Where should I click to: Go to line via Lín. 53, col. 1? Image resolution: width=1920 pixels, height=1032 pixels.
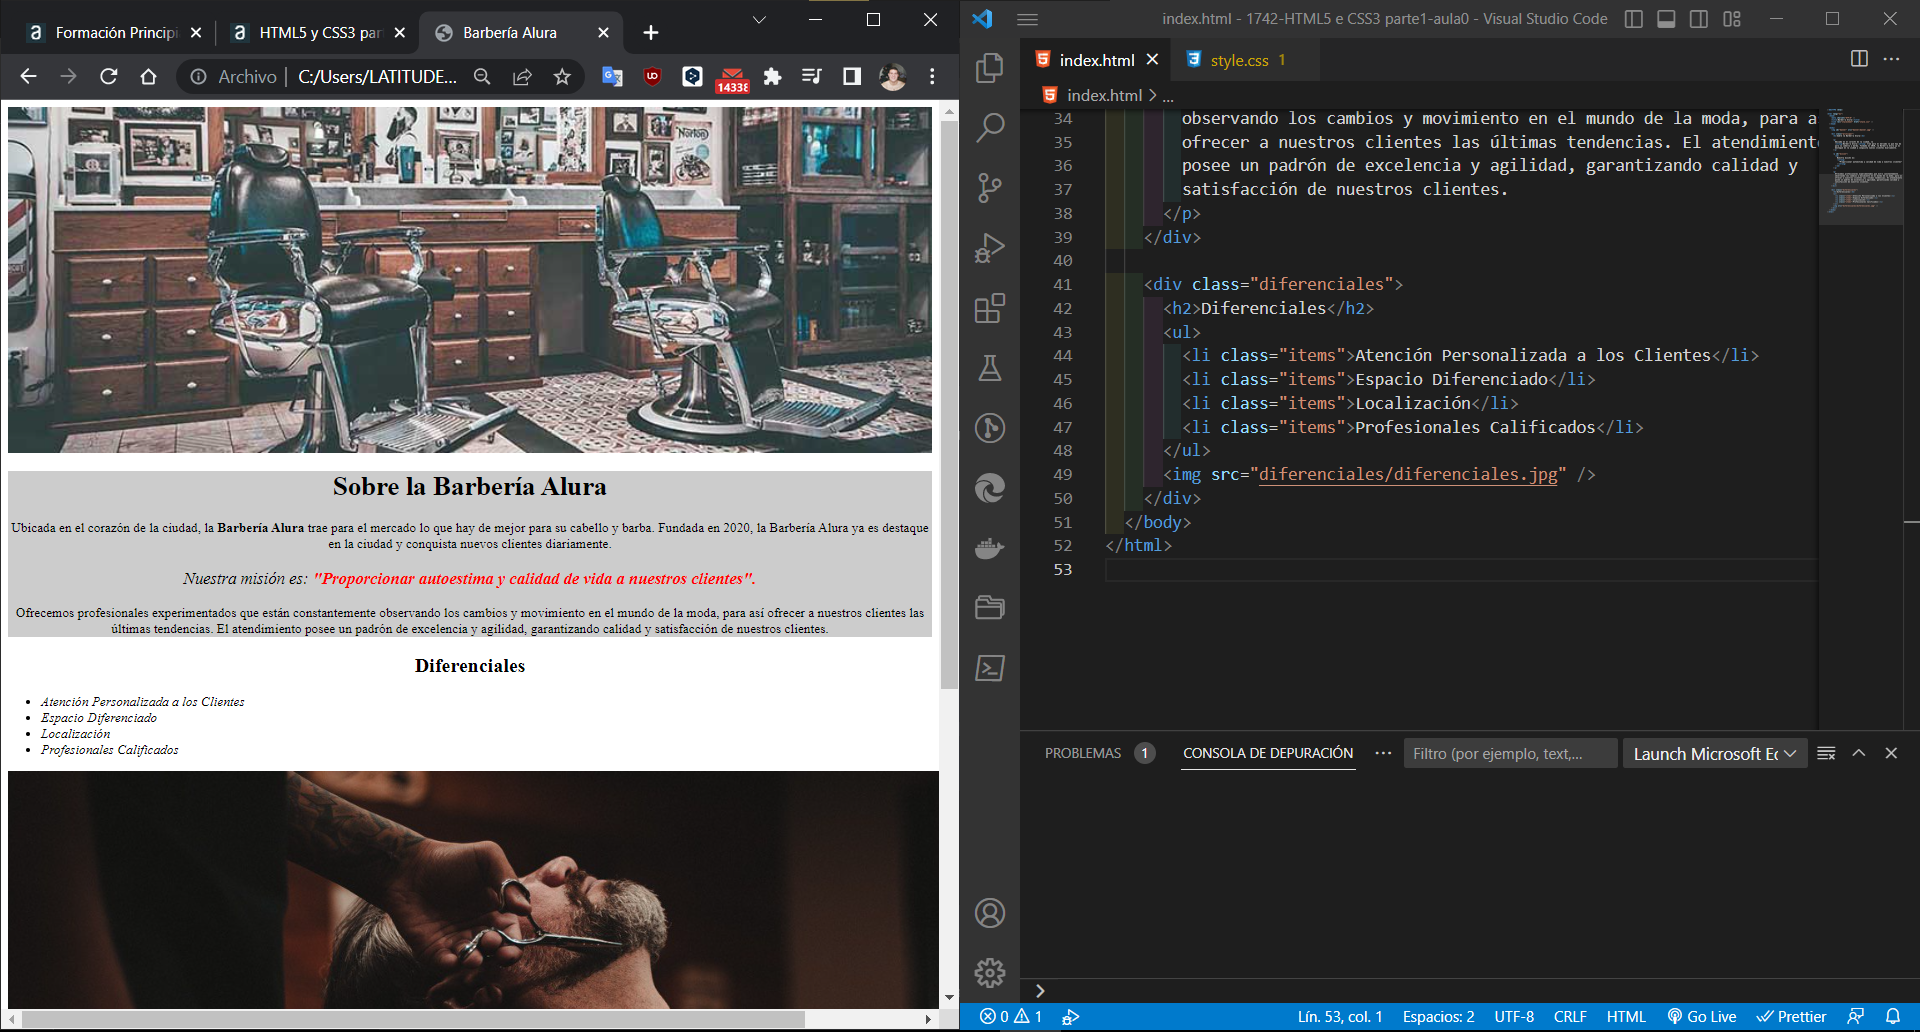coord(1340,1017)
